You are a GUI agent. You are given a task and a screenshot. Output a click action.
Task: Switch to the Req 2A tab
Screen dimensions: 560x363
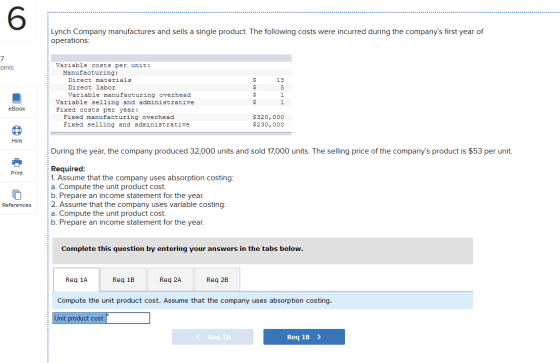point(170,279)
